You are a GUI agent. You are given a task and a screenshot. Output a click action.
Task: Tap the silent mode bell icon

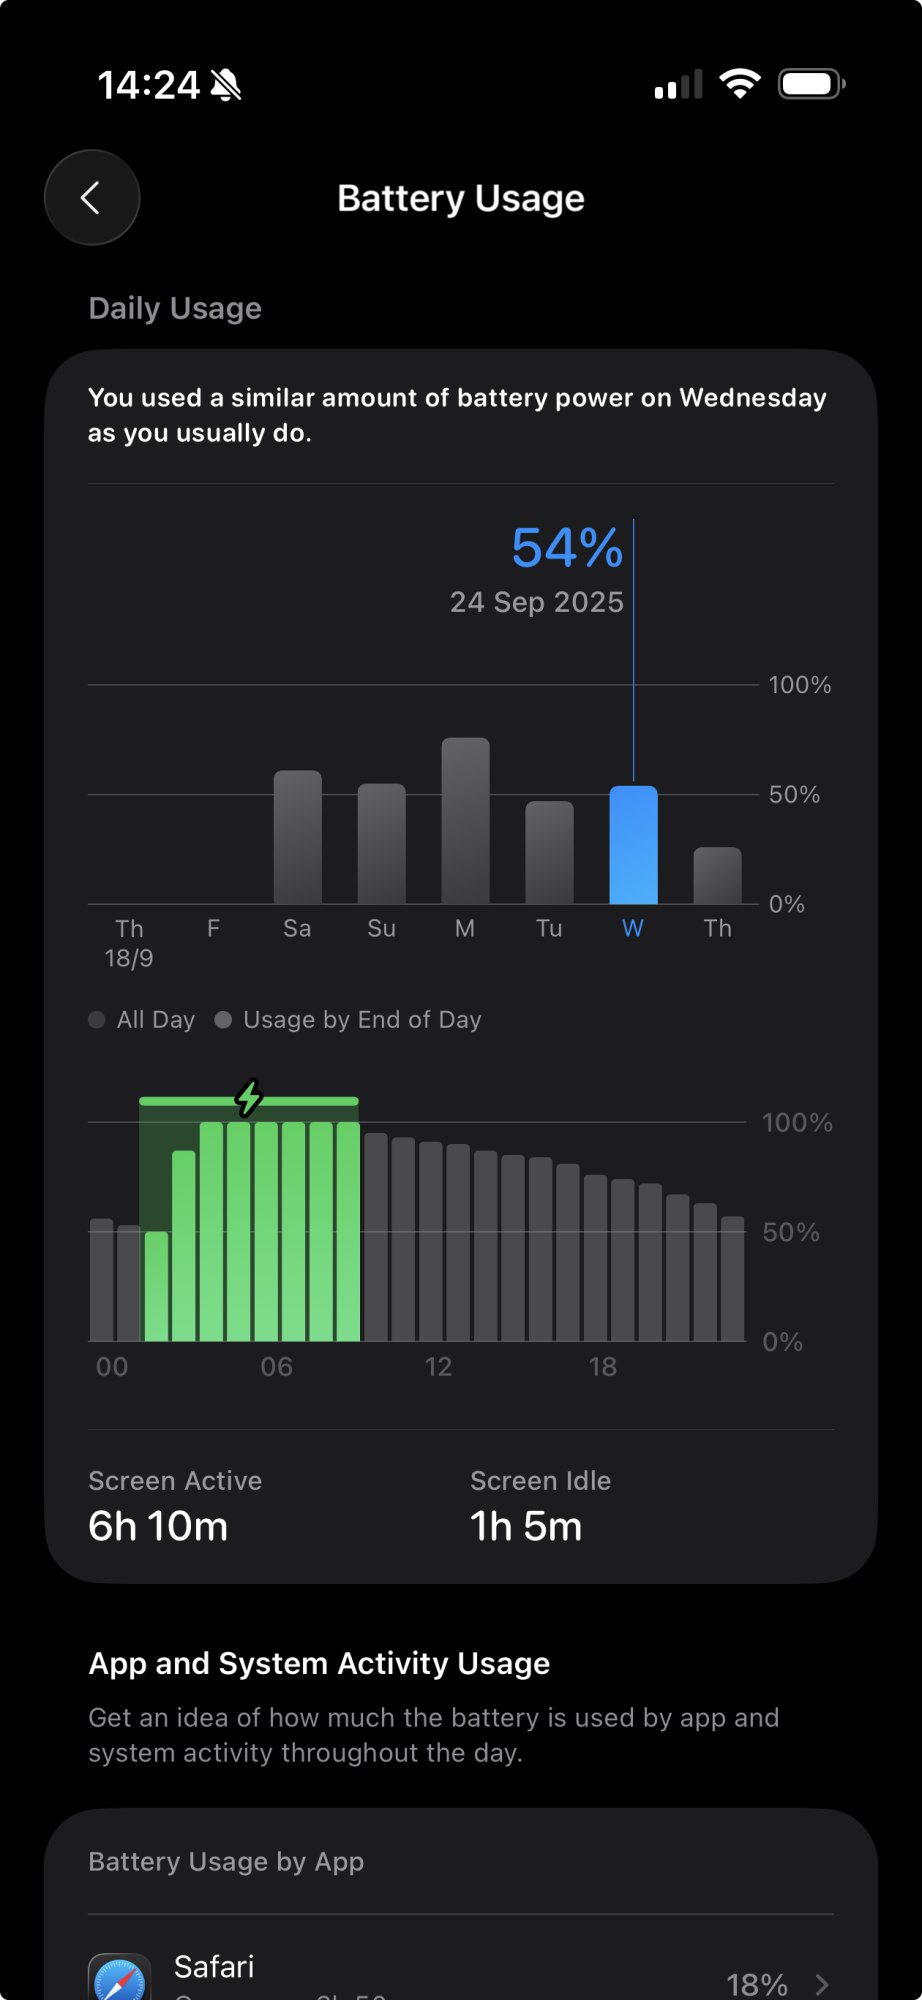[226, 85]
